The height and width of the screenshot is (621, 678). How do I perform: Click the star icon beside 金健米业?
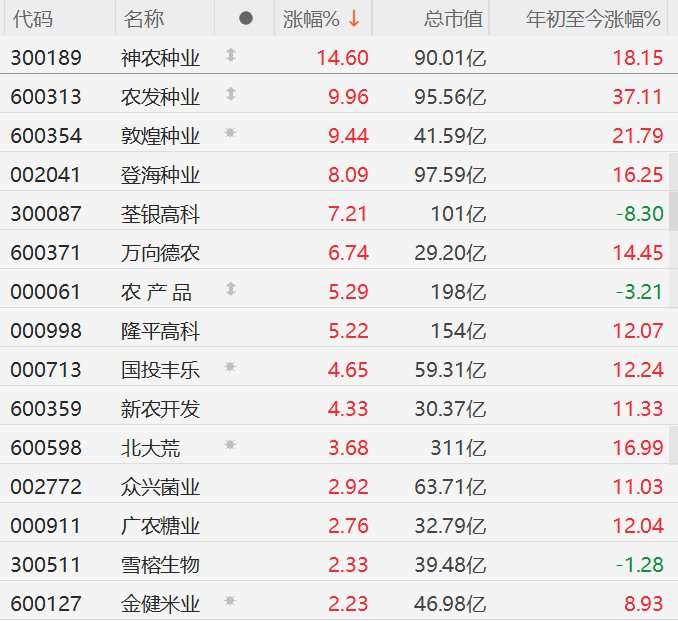(230, 601)
